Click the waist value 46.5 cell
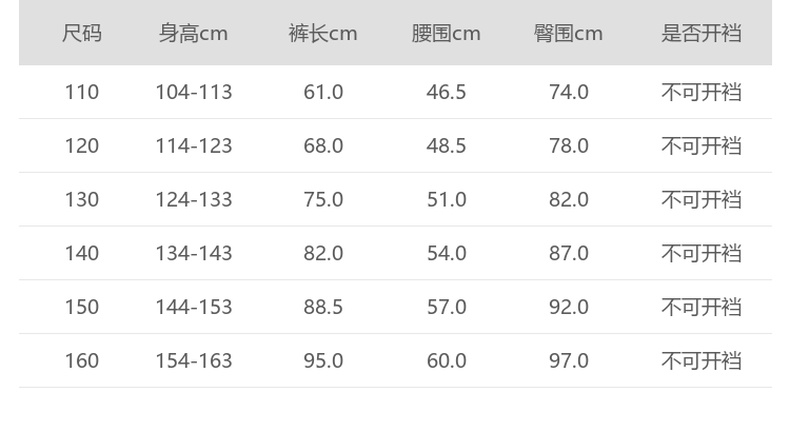 [x=446, y=92]
